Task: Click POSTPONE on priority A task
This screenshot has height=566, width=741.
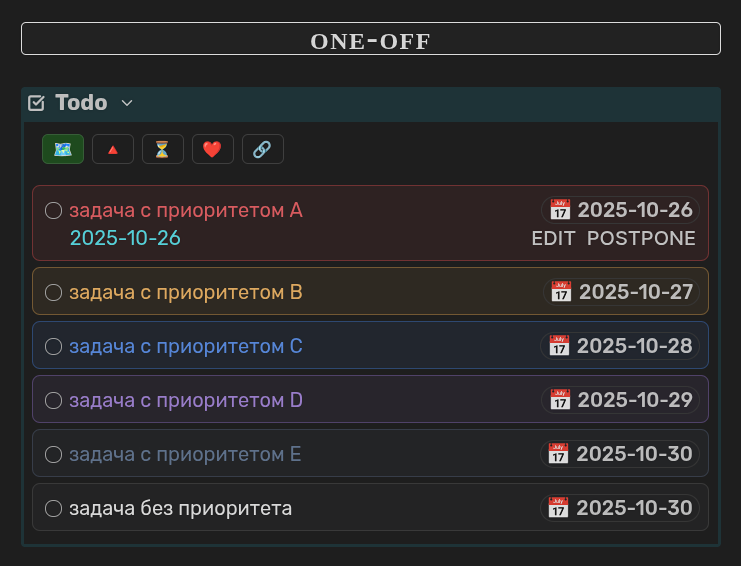Action: pos(641,239)
